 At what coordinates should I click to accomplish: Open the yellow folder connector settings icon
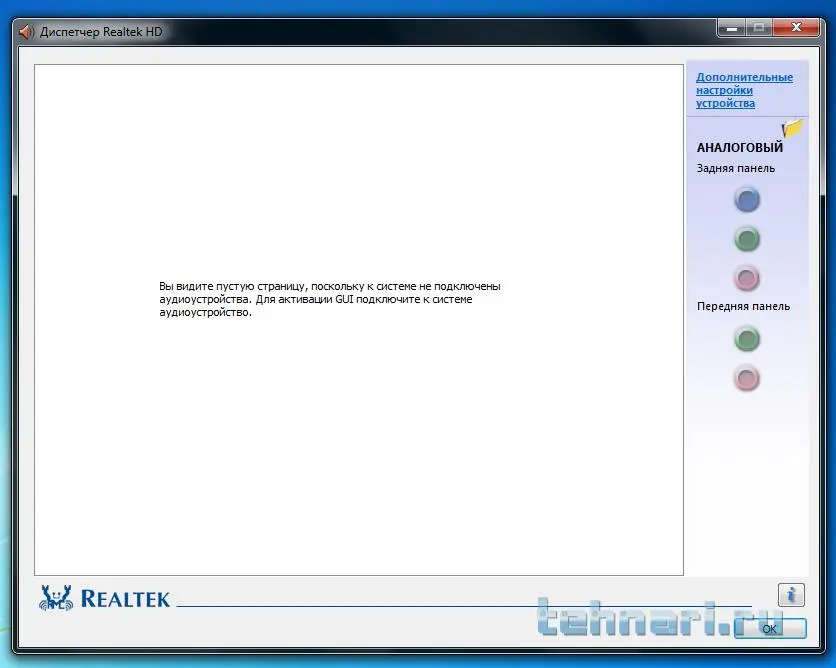coord(792,128)
